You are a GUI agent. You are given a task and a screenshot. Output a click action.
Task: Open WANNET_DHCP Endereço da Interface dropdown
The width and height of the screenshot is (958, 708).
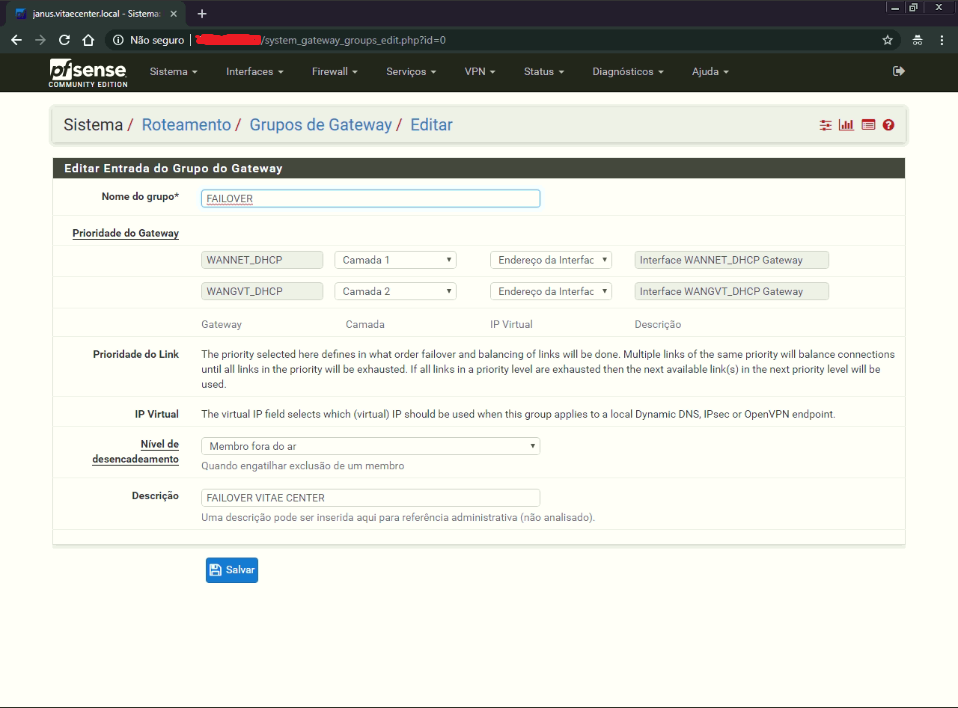click(x=550, y=260)
